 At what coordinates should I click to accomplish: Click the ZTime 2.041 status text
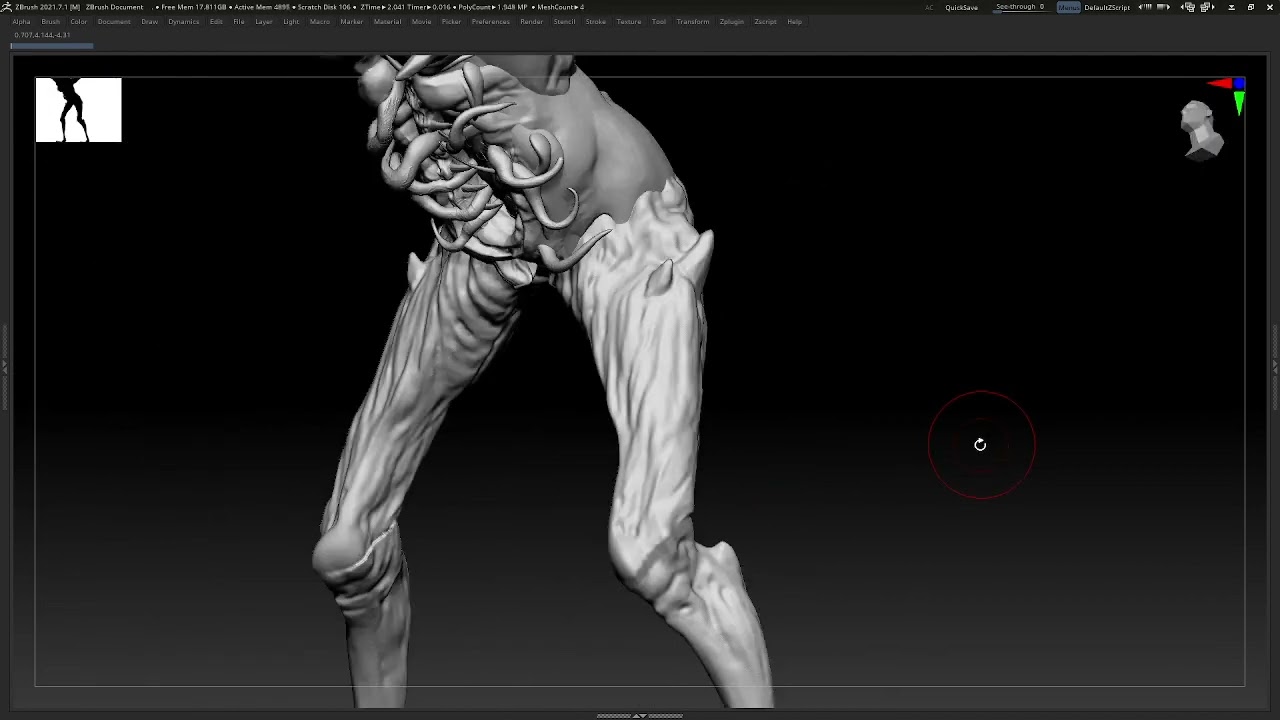[x=382, y=7]
